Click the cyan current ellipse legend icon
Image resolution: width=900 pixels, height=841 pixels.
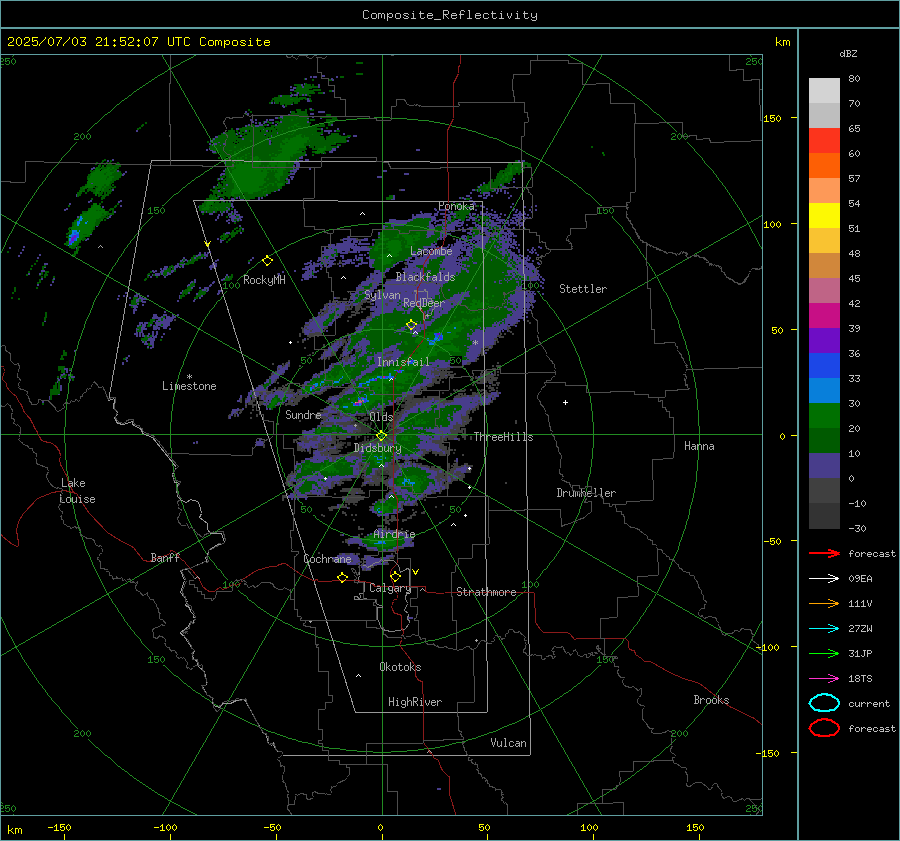(824, 703)
